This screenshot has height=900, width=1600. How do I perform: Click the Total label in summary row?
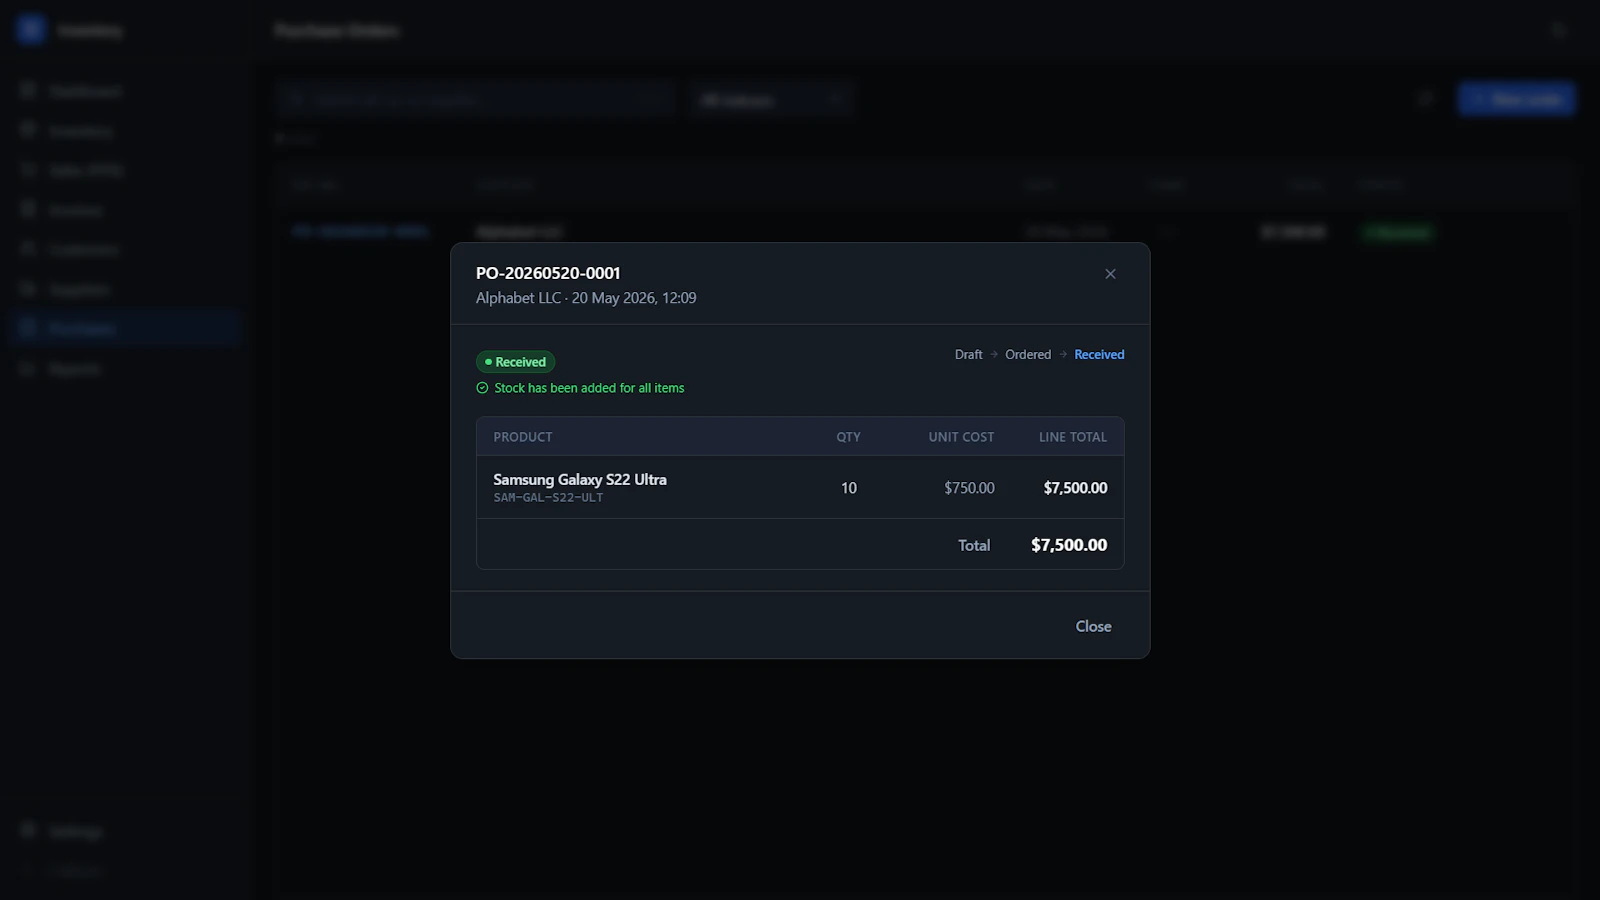click(974, 545)
